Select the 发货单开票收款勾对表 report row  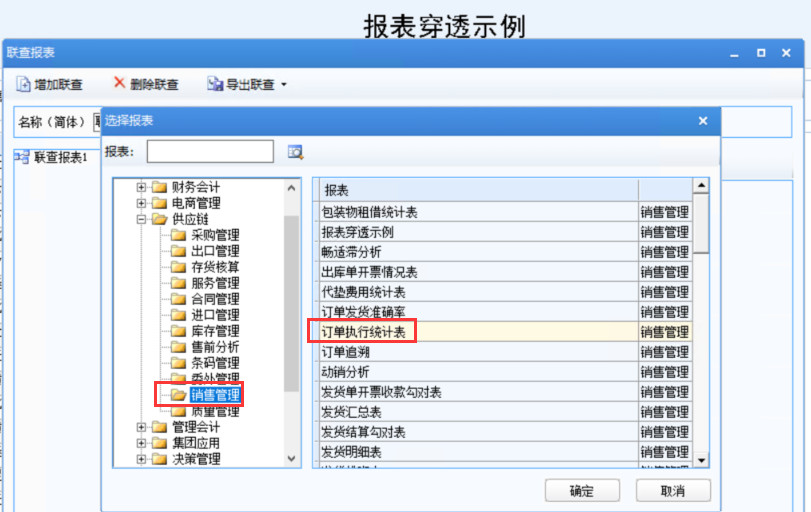point(479,392)
